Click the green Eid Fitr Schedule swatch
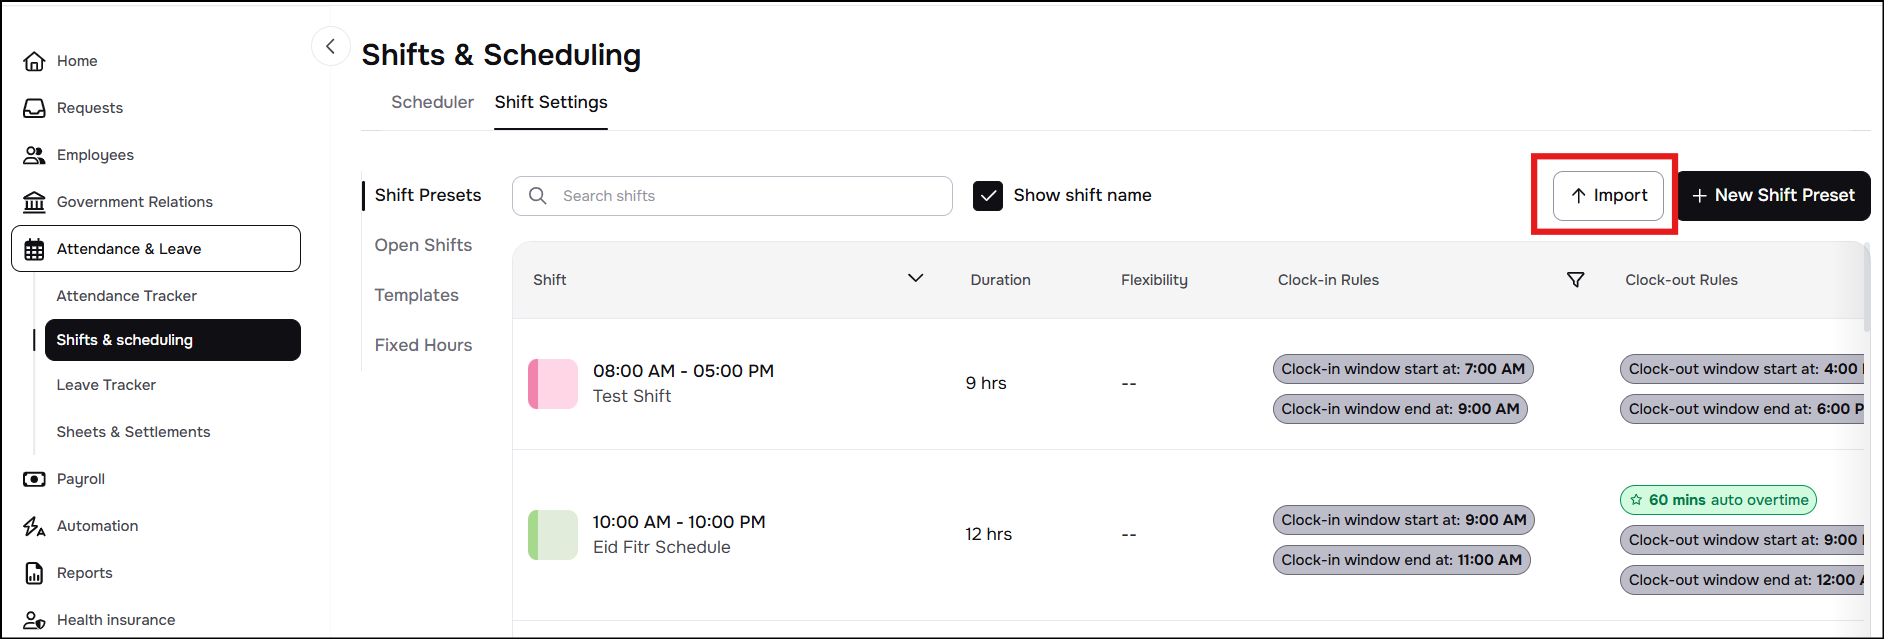This screenshot has height=639, width=1884. pos(553,535)
